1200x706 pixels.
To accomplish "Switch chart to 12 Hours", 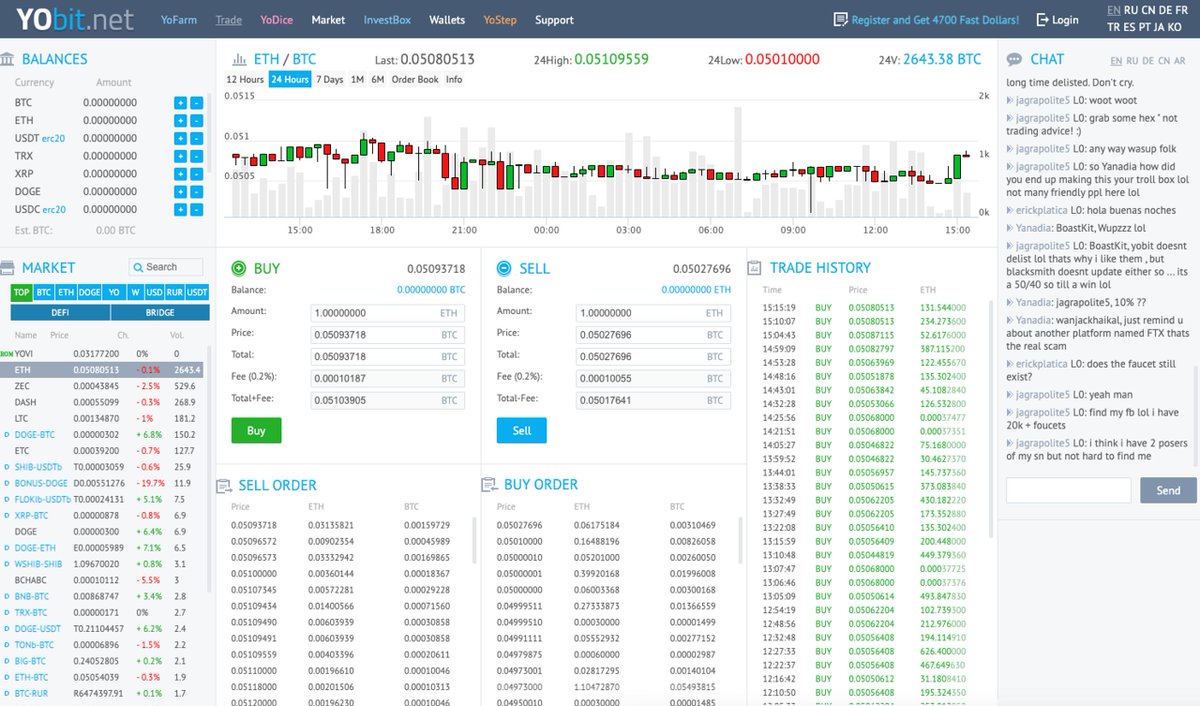I will click(245, 80).
